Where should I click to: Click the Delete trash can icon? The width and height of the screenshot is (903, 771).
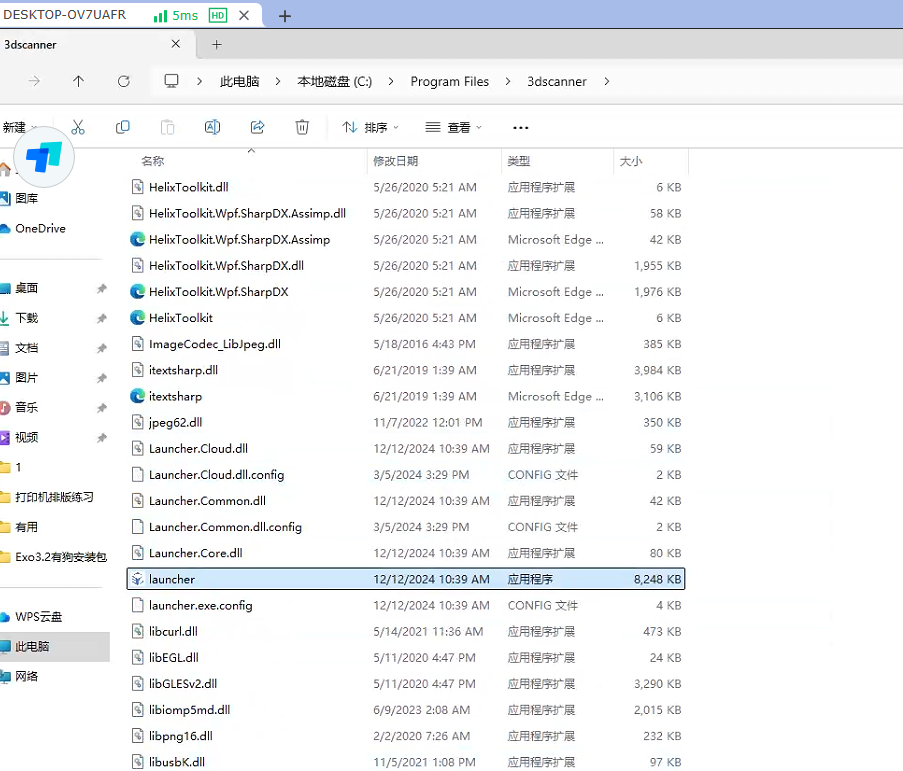click(302, 127)
